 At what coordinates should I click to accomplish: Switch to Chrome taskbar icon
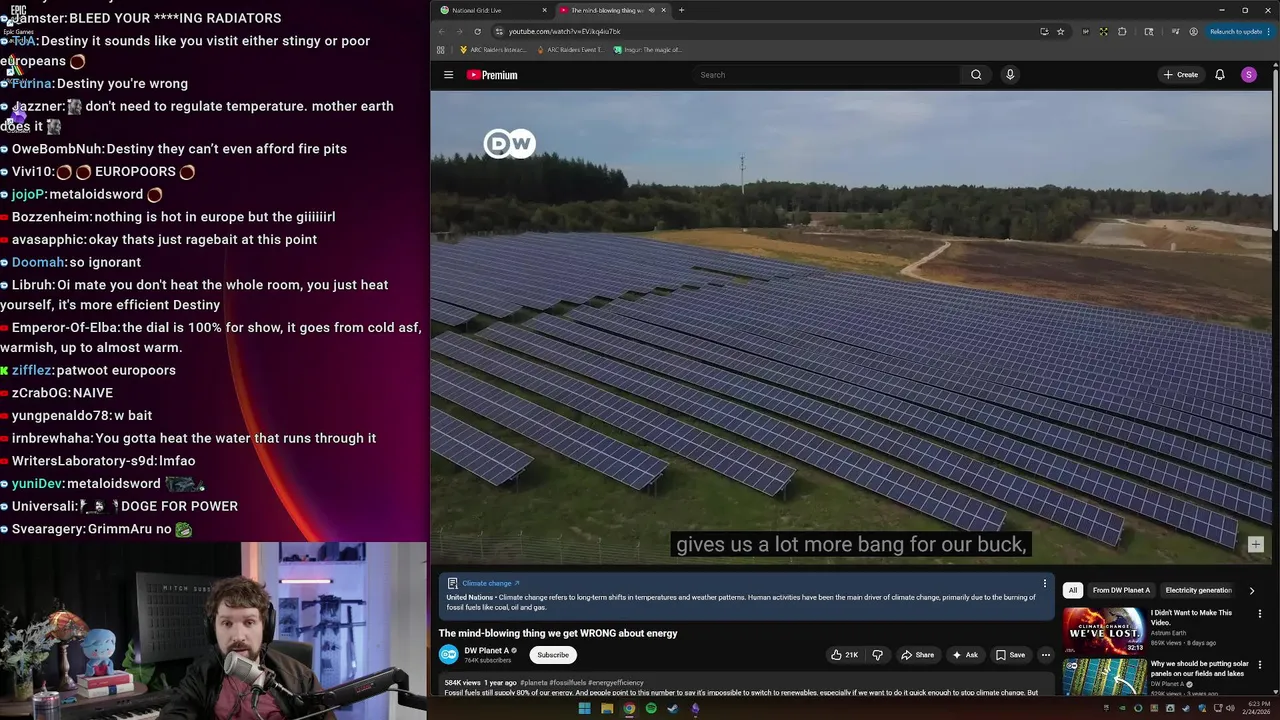(x=629, y=709)
